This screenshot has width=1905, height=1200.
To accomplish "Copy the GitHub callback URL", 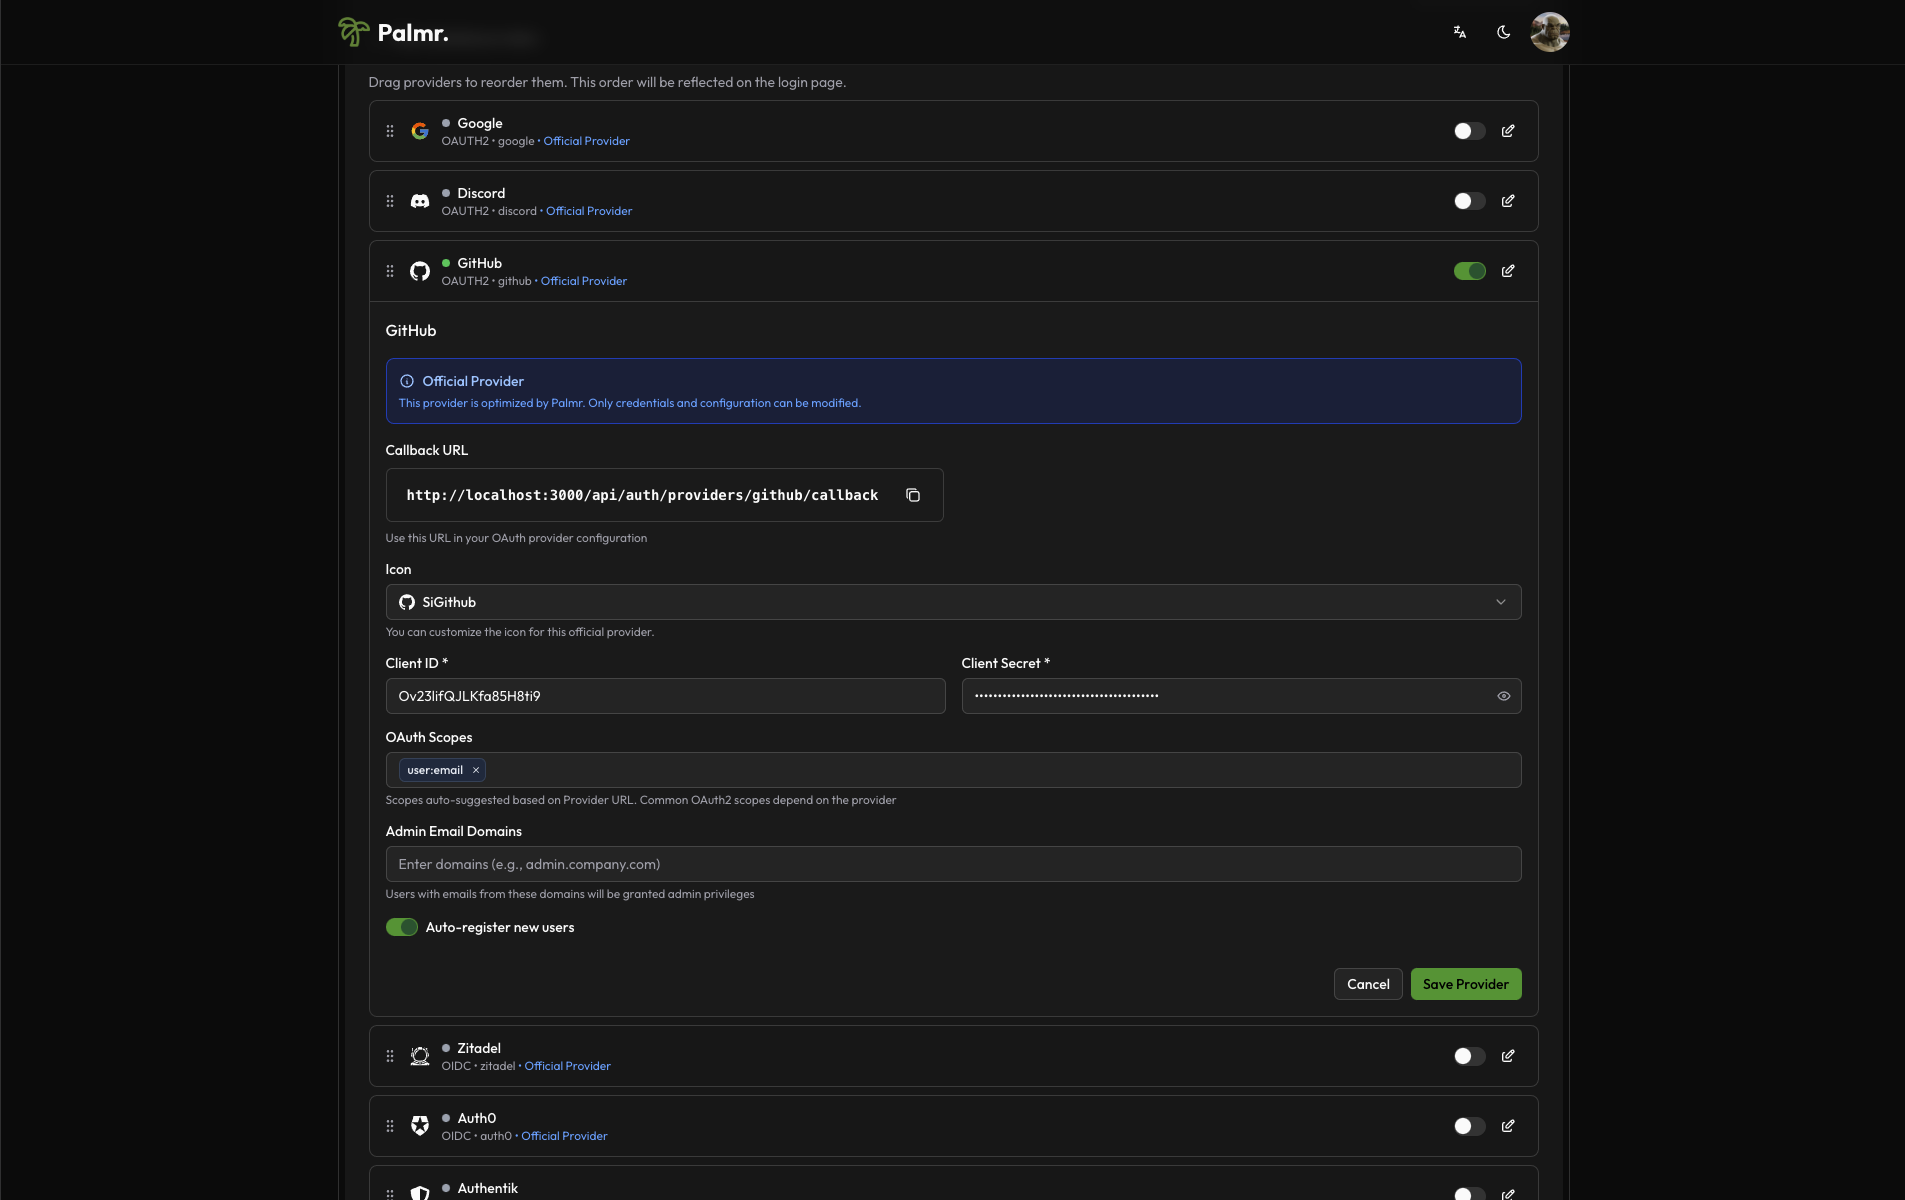I will pyautogui.click(x=913, y=495).
